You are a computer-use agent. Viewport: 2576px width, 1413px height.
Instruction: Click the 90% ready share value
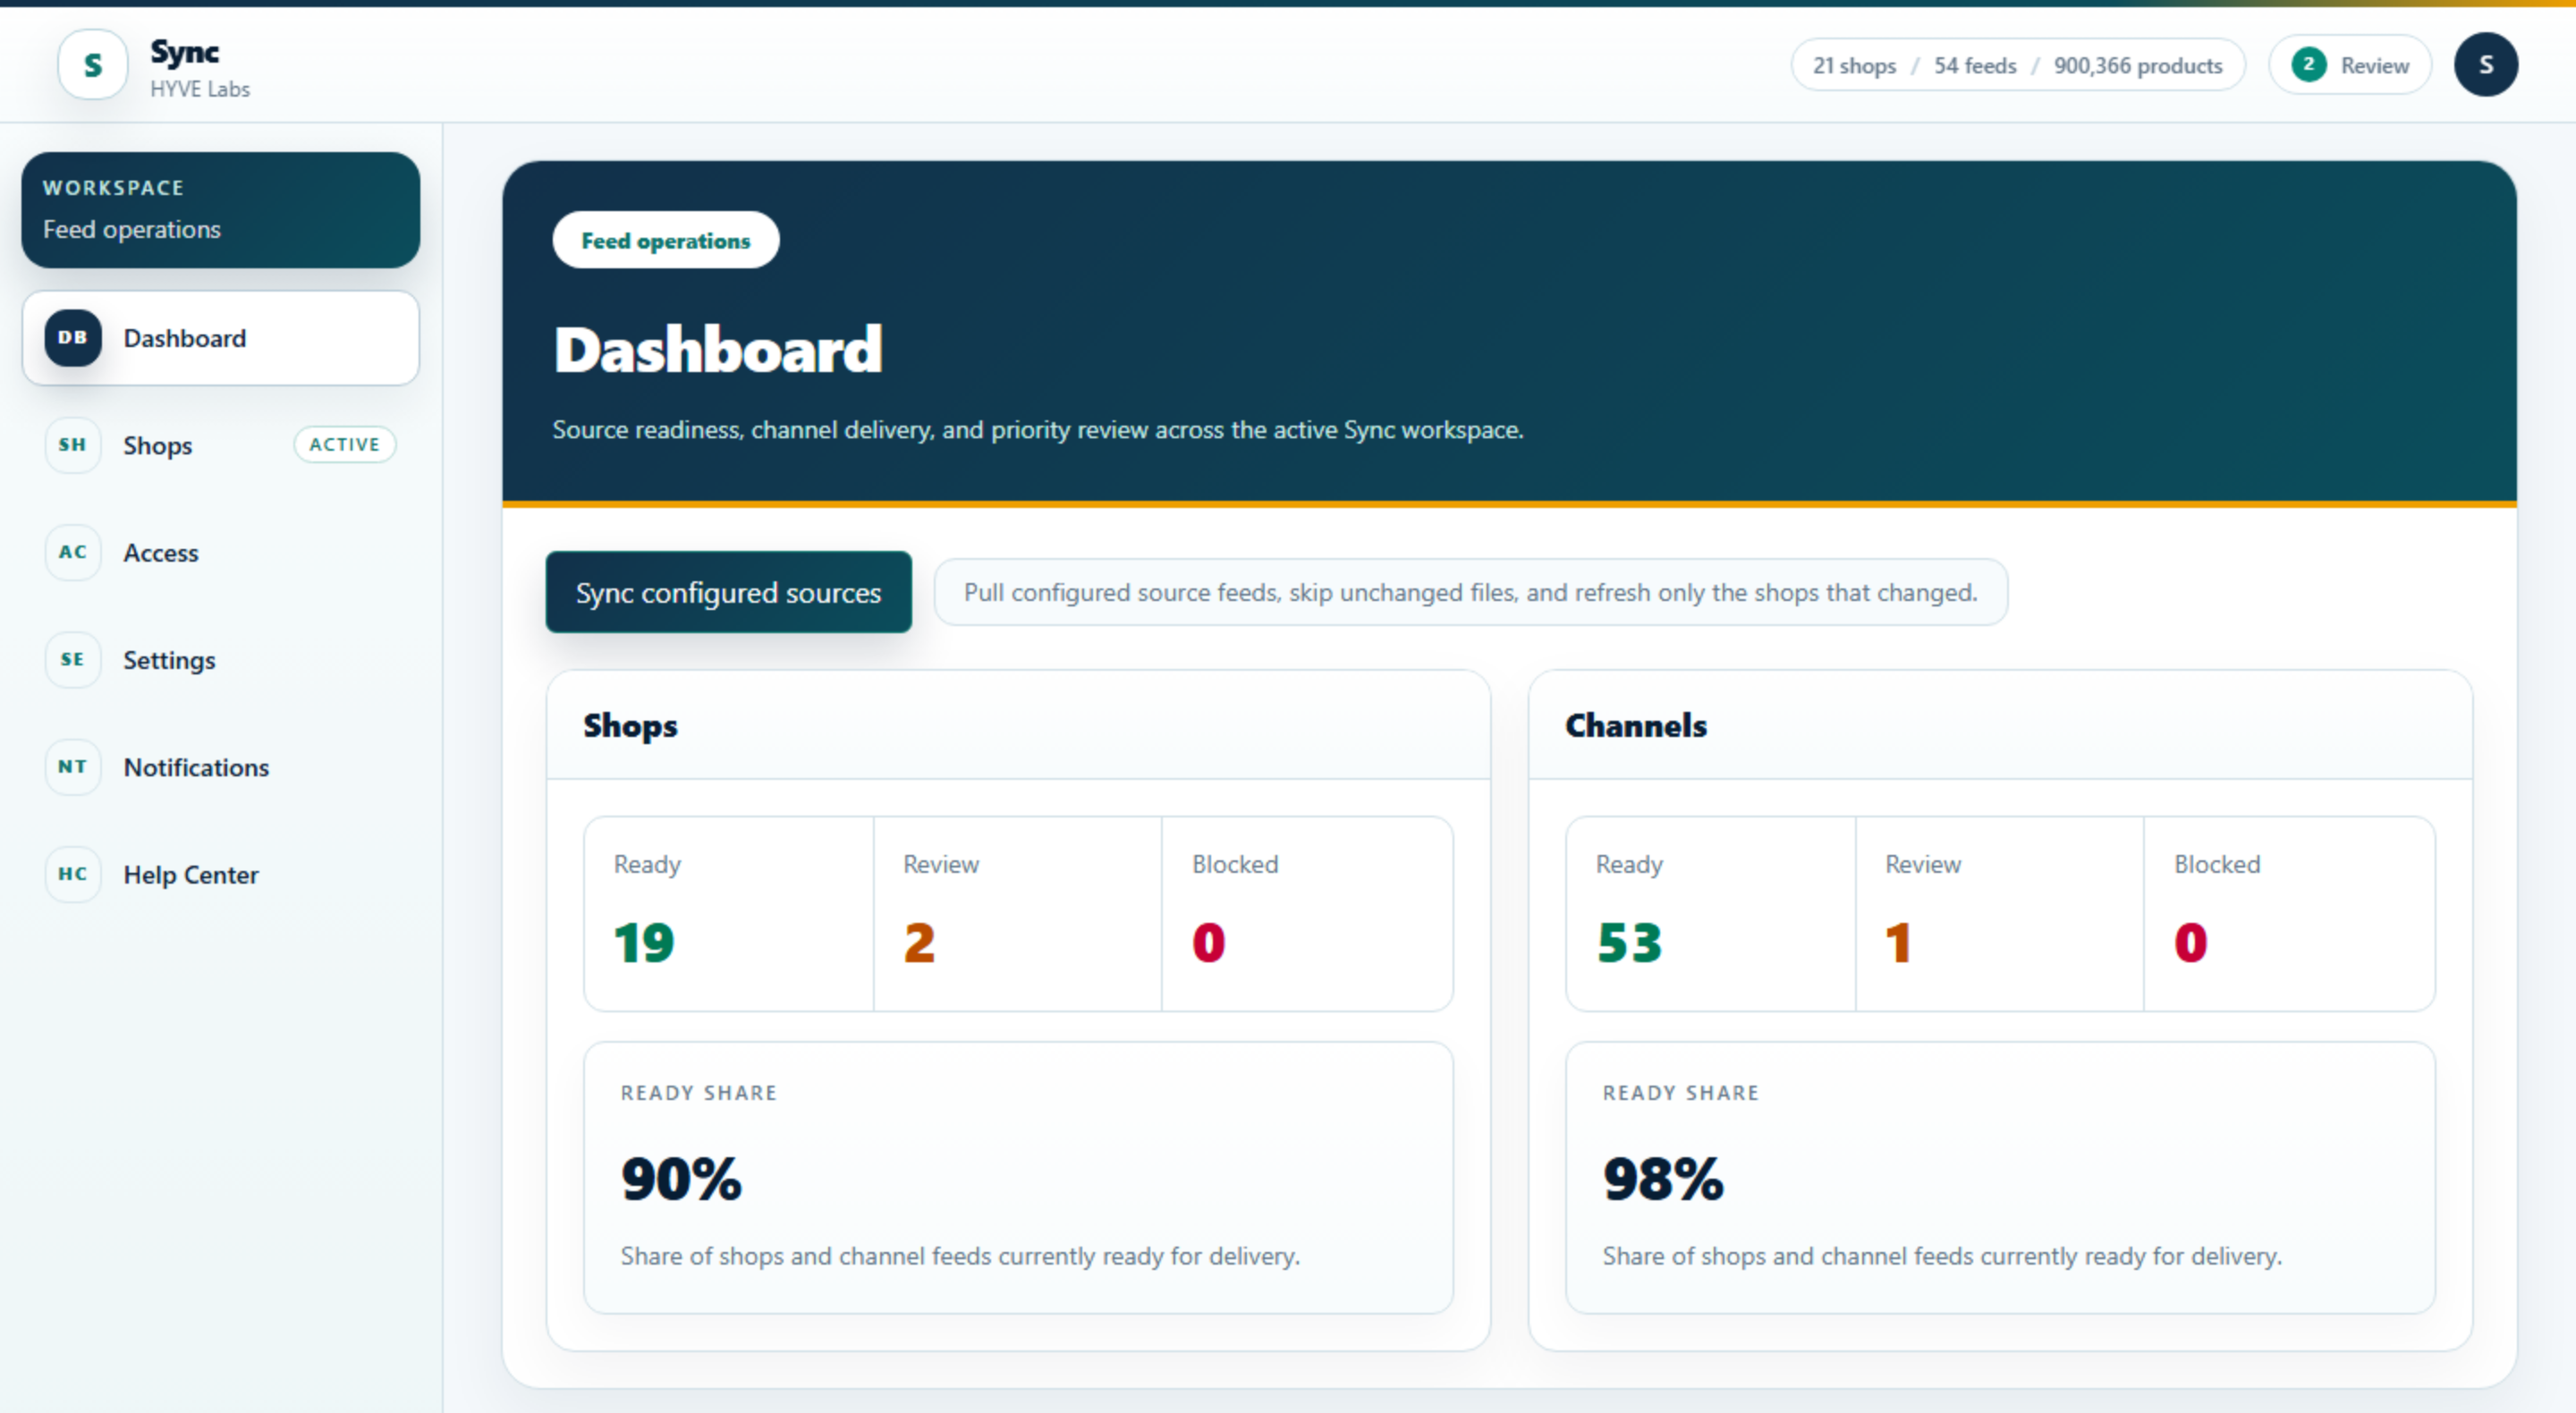[681, 1178]
